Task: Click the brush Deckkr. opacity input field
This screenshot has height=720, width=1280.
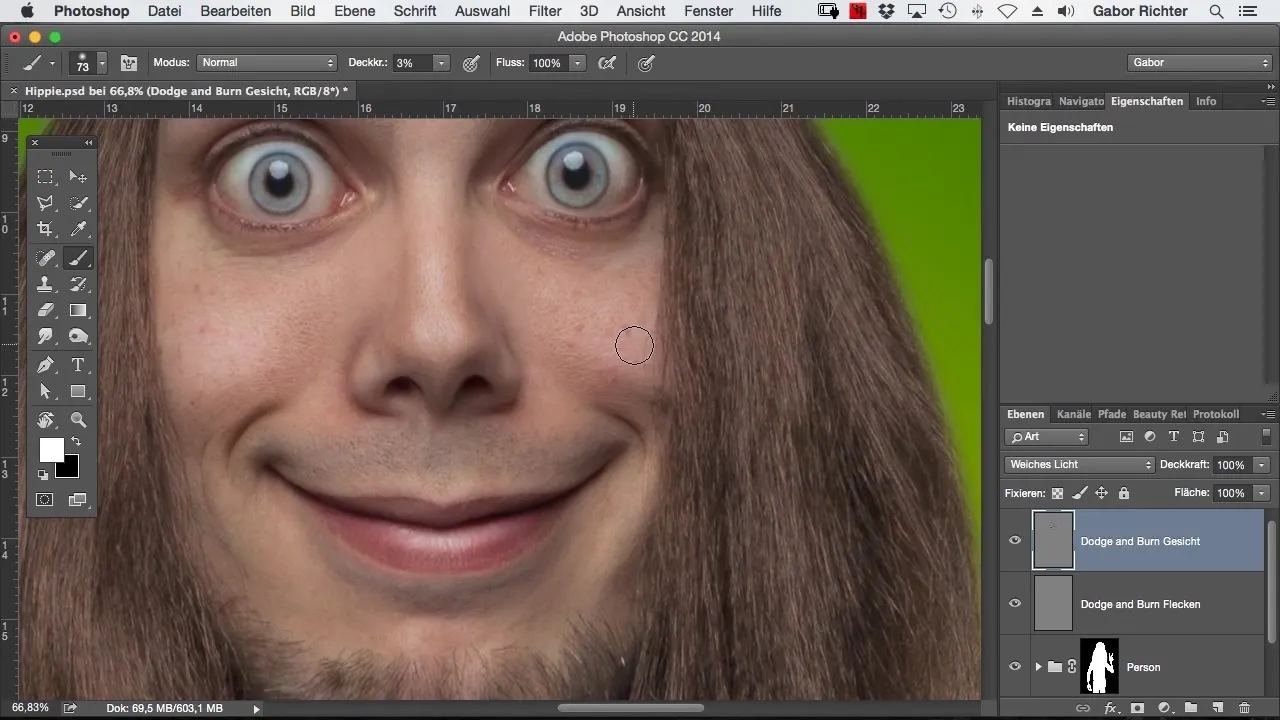Action: (x=411, y=63)
